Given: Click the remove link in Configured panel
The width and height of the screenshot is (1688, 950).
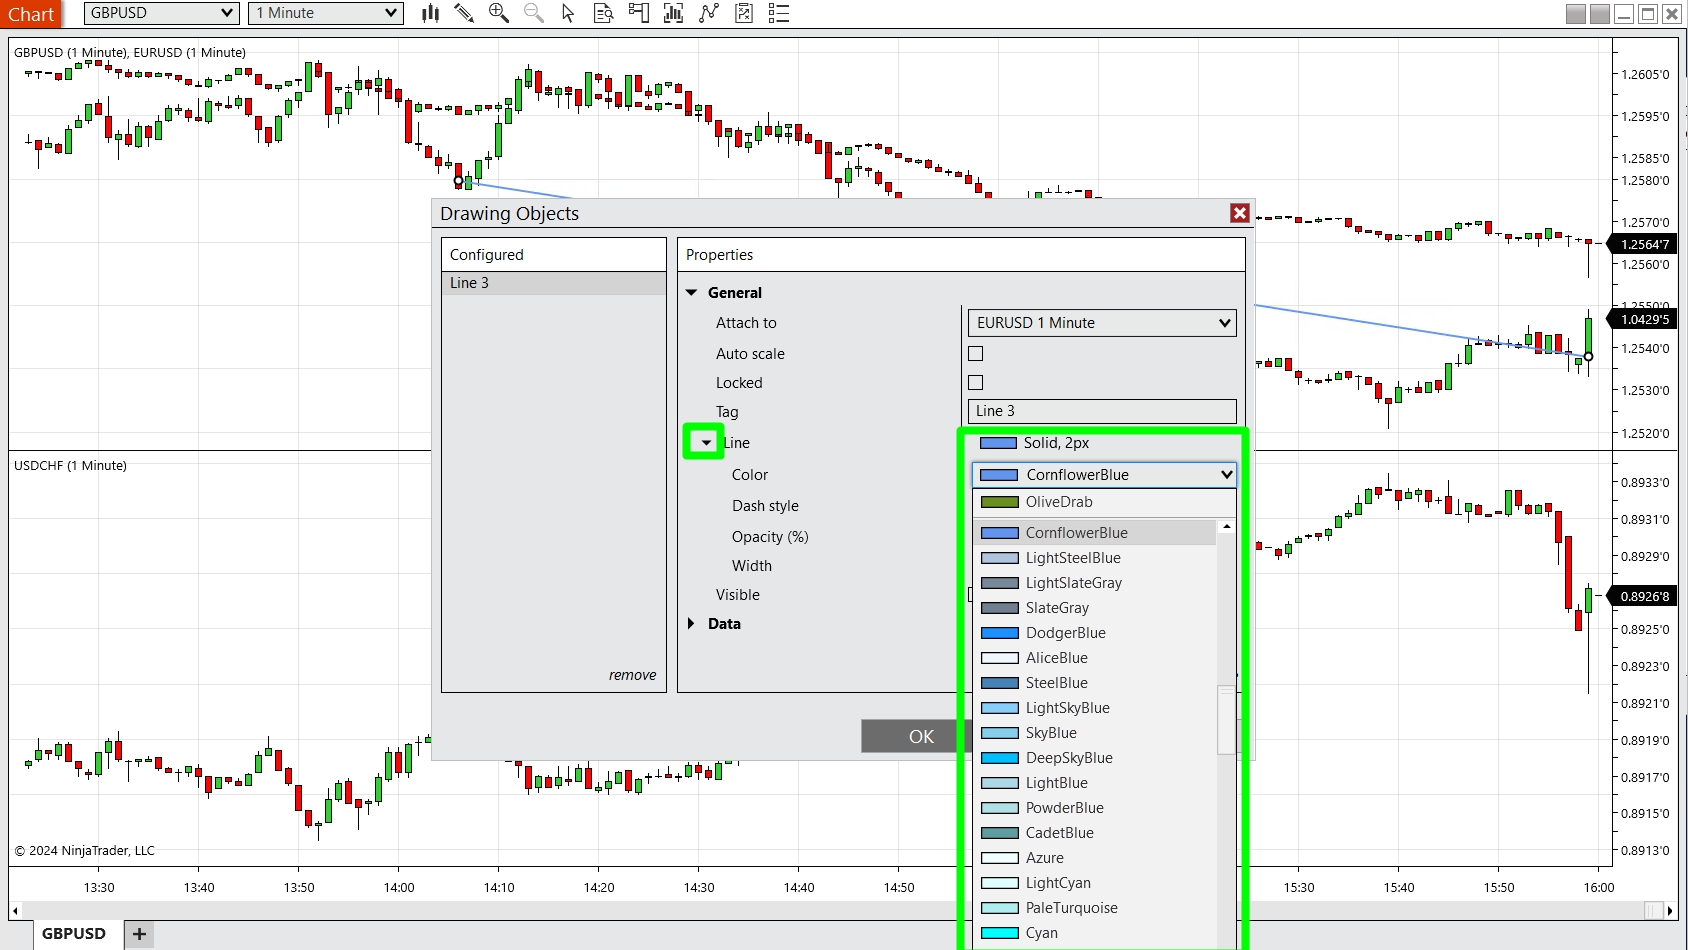Looking at the screenshot, I should coord(632,676).
